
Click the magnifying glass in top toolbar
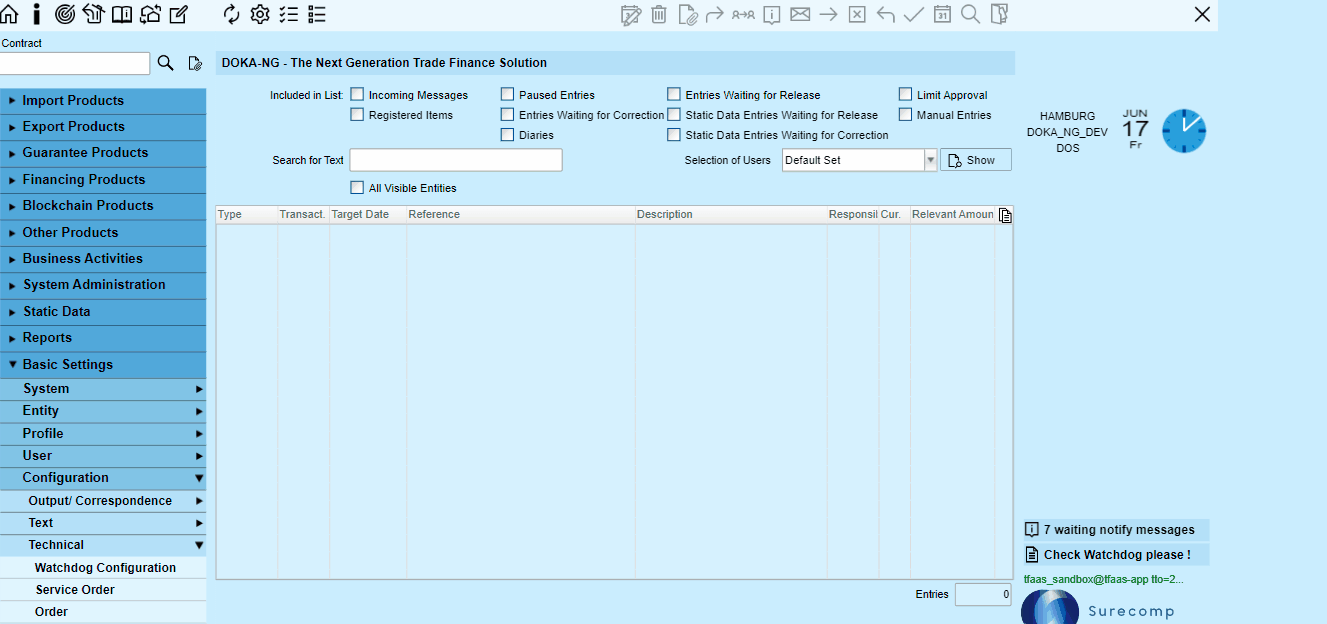coord(970,14)
